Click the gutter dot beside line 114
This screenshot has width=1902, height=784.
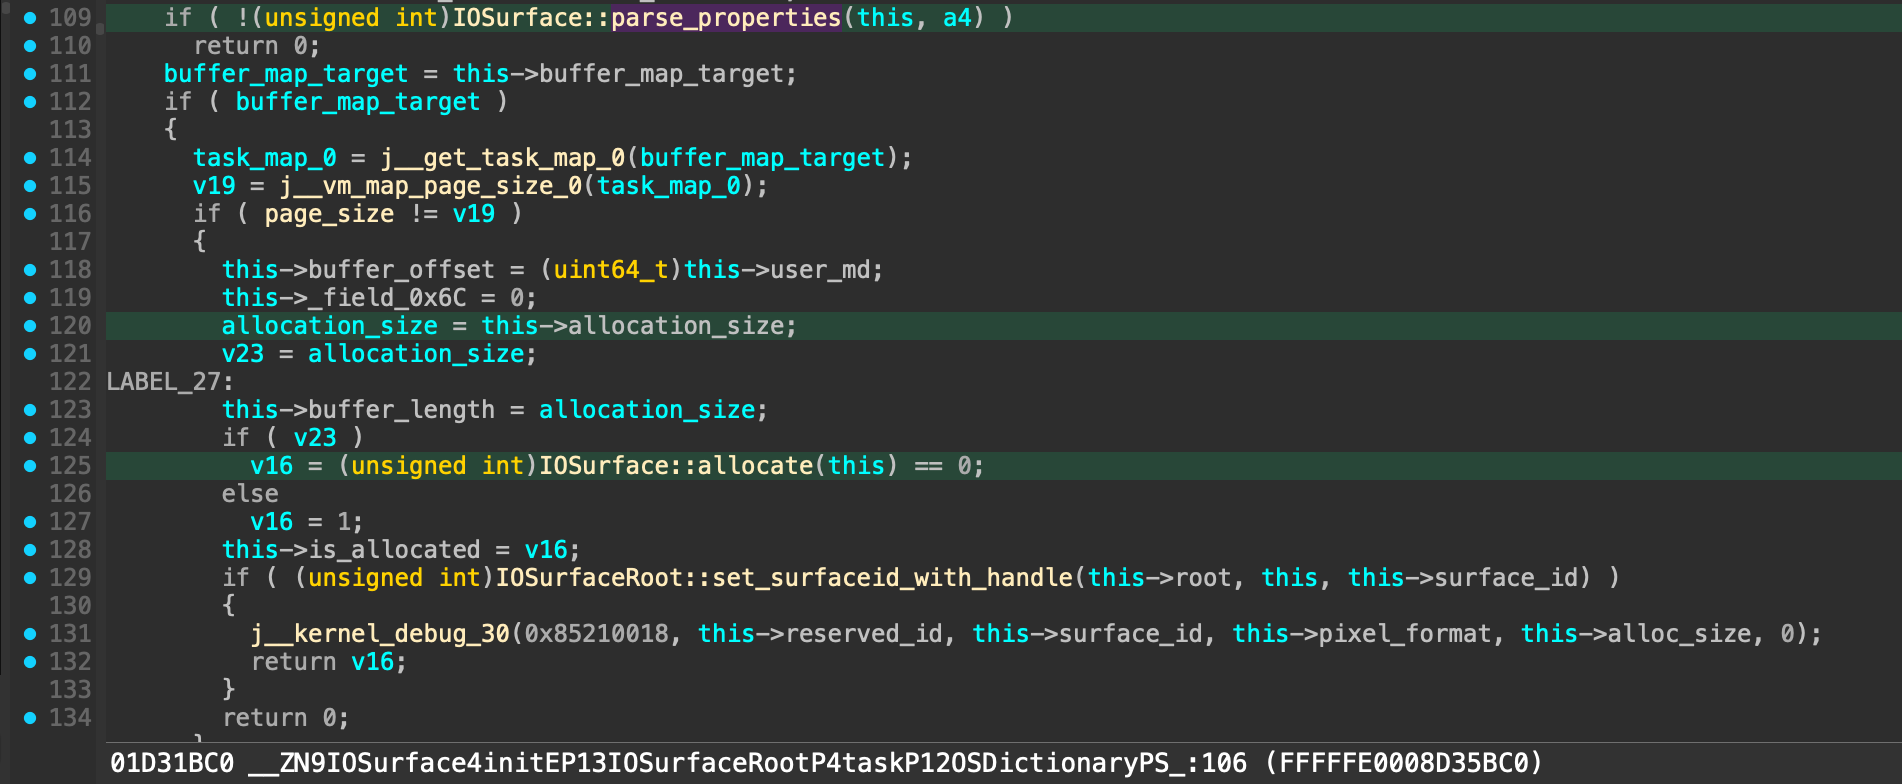pos(30,158)
